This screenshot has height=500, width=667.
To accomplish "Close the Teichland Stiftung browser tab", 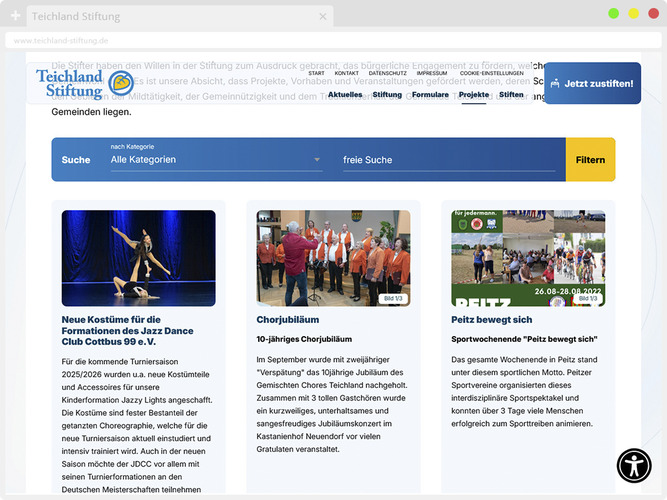I will point(323,16).
